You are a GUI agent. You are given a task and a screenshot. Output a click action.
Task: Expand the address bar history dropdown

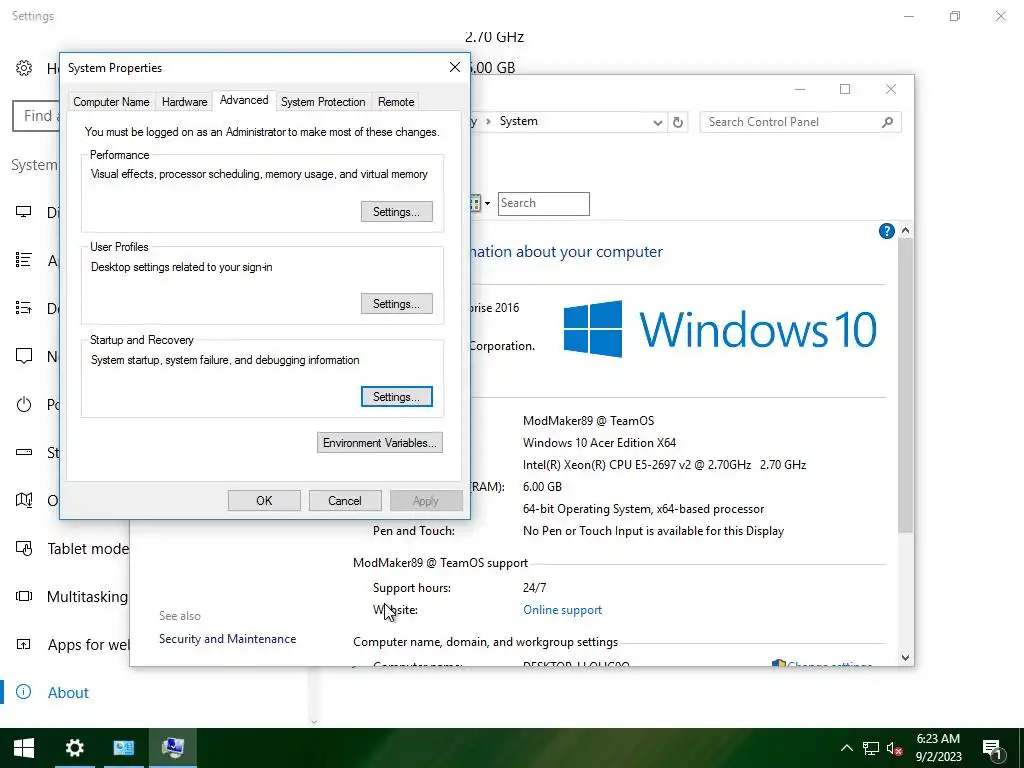pyautogui.click(x=657, y=122)
